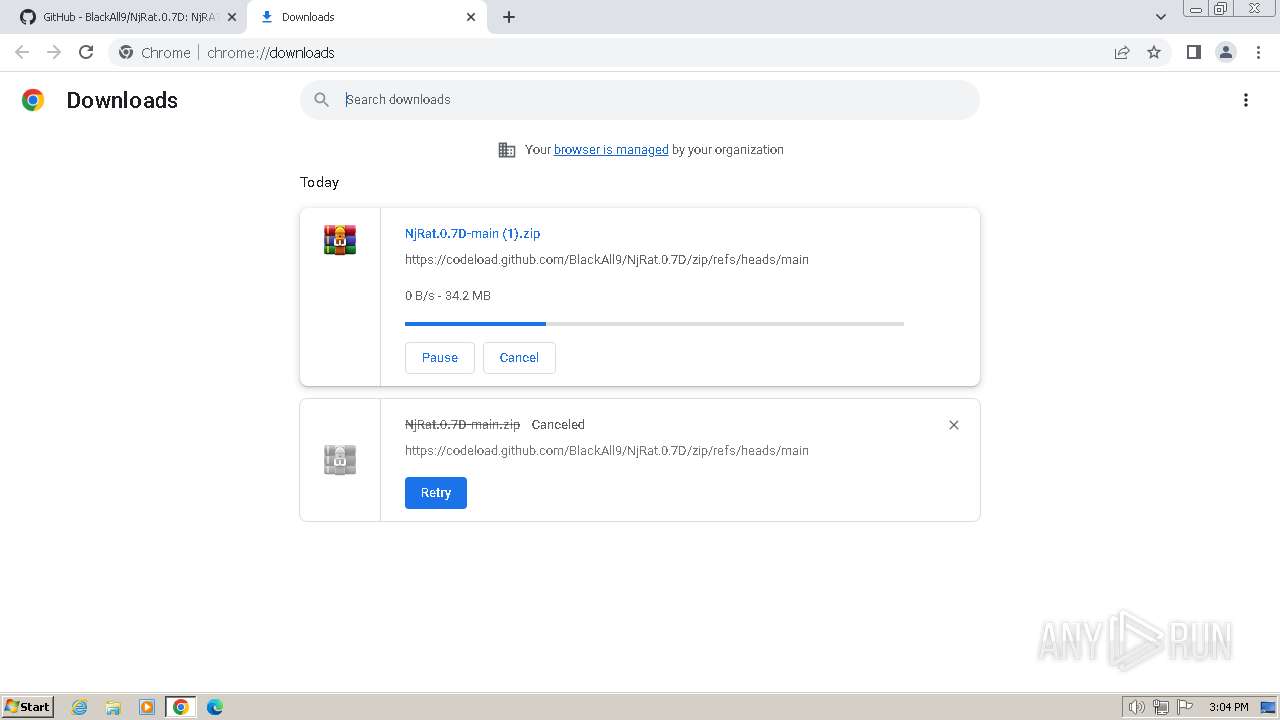
Task: Go forward with the forward arrow
Action: click(x=54, y=52)
